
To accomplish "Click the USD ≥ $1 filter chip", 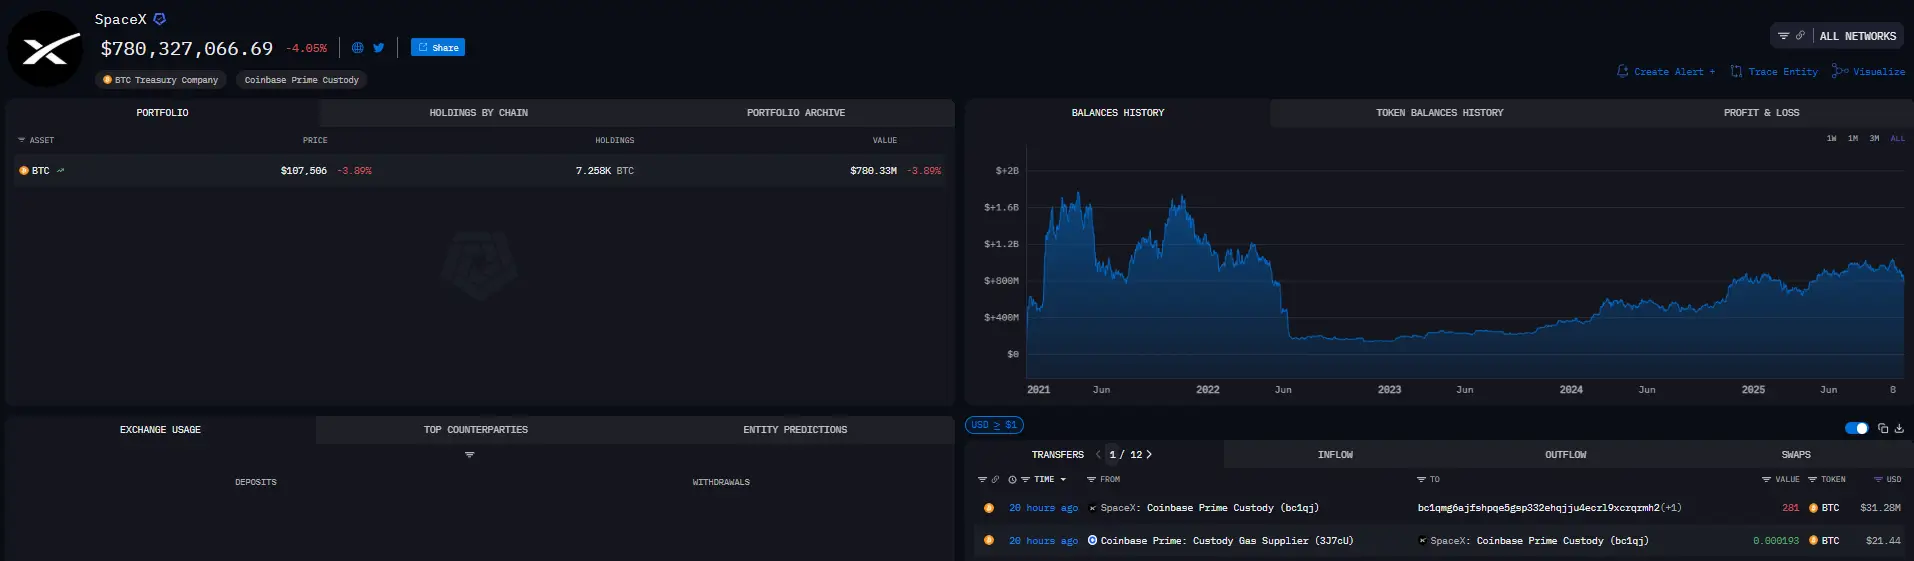I will tap(994, 425).
